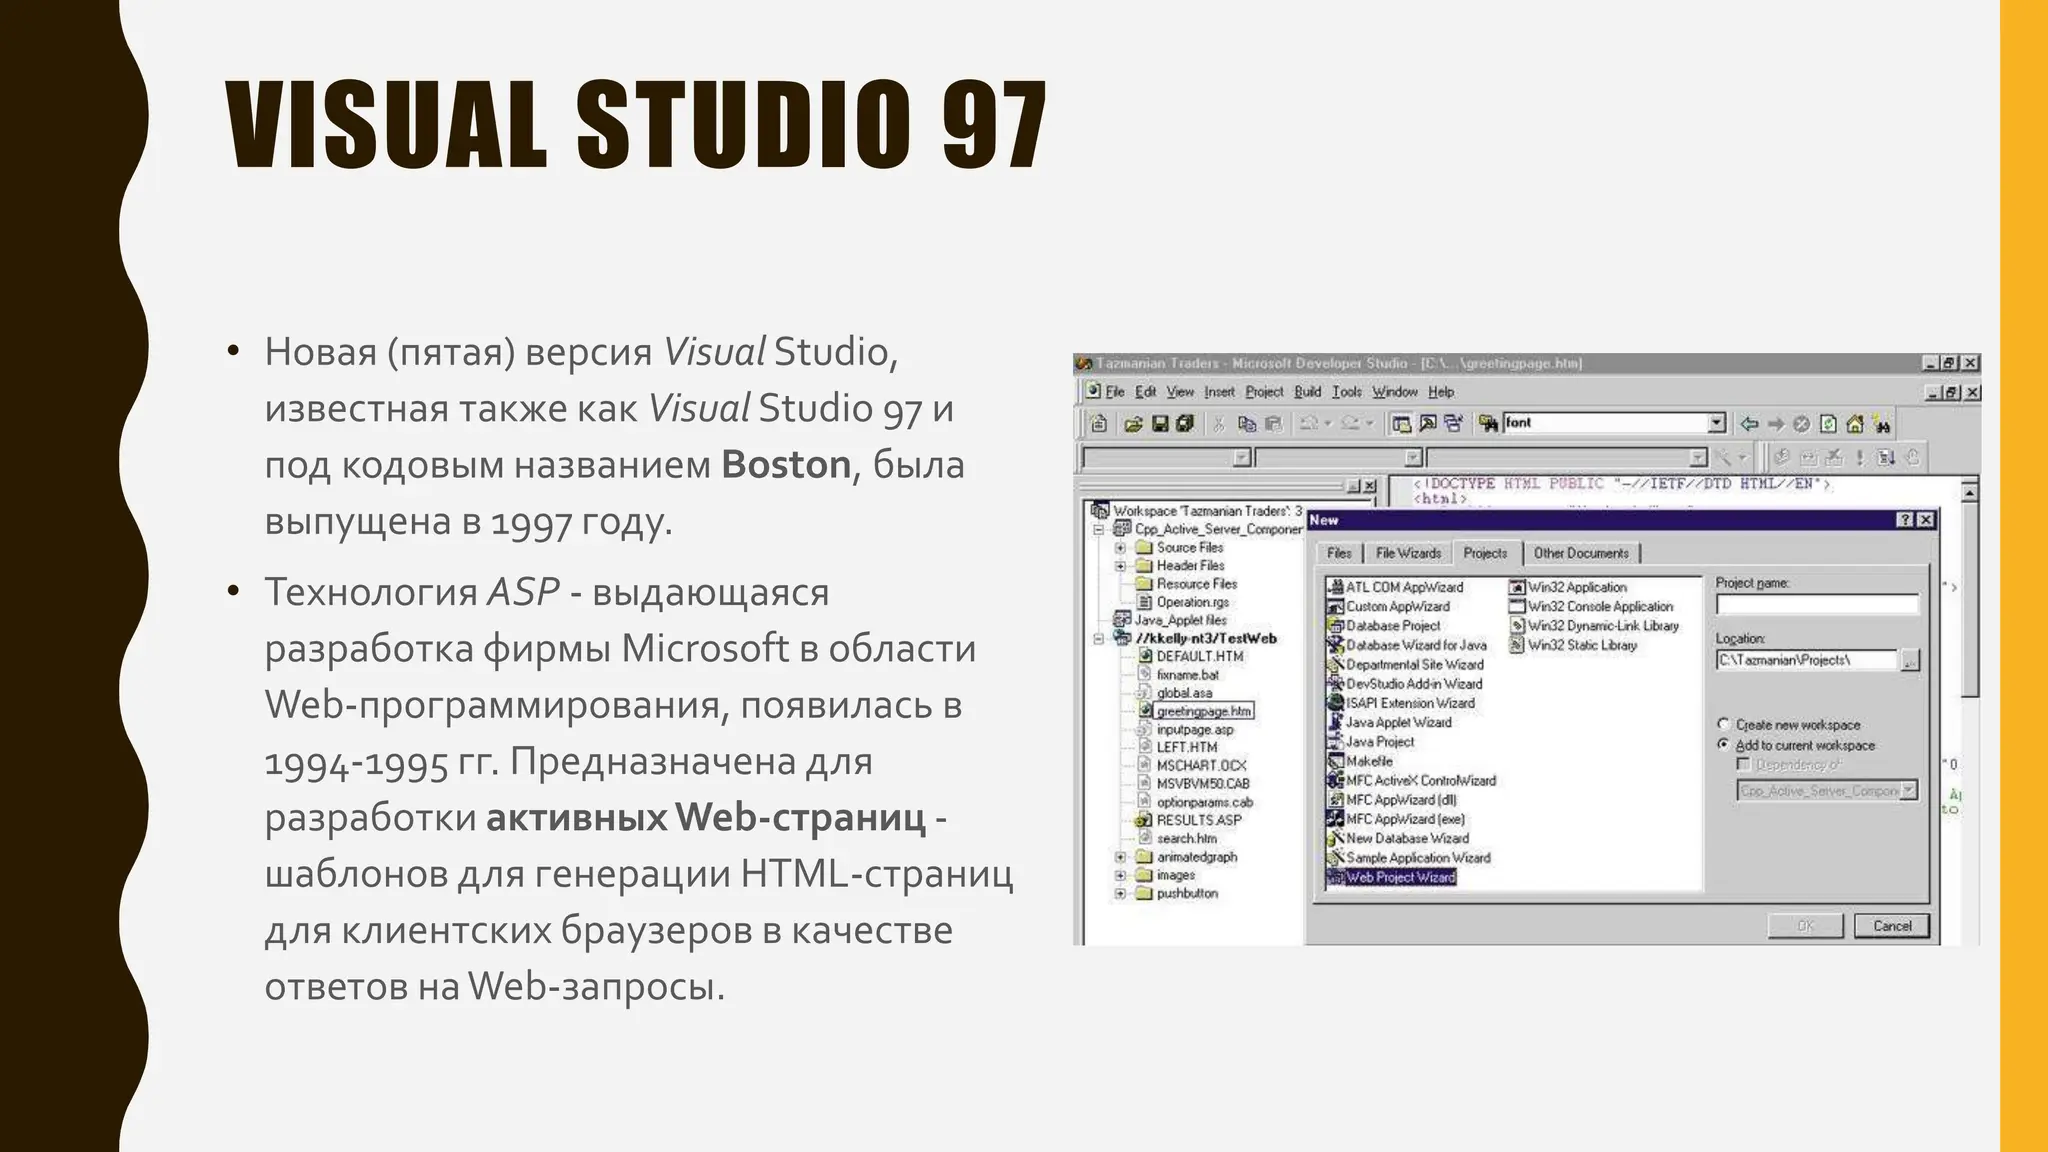Toggle the Workspace window toolbar icon
Screen dimensions: 2048x1152
coord(1401,424)
